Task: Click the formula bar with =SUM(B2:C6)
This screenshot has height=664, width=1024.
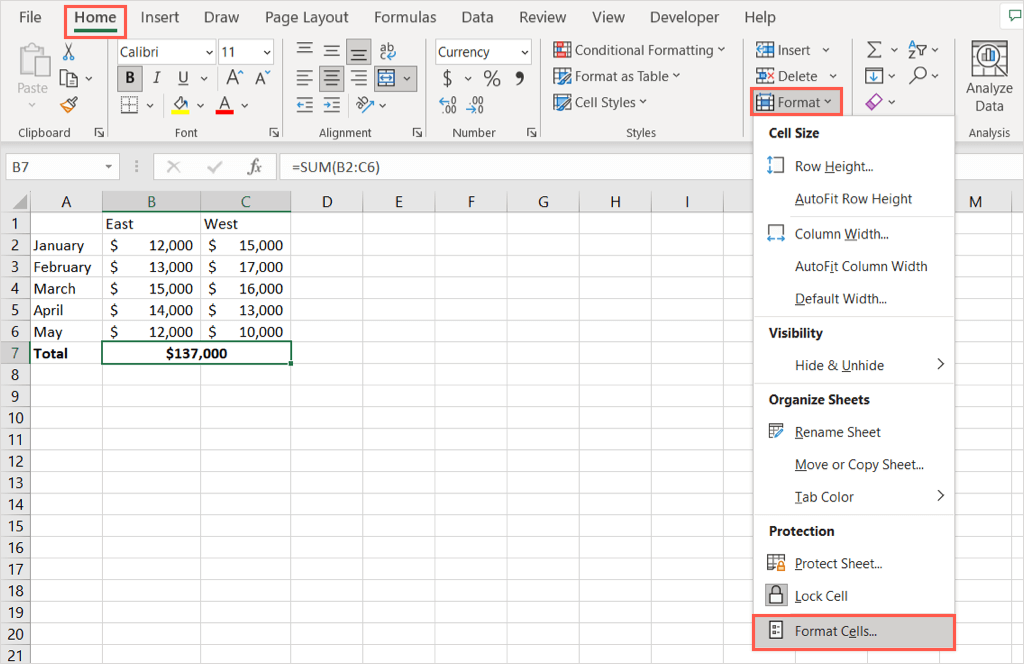Action: click(516, 167)
